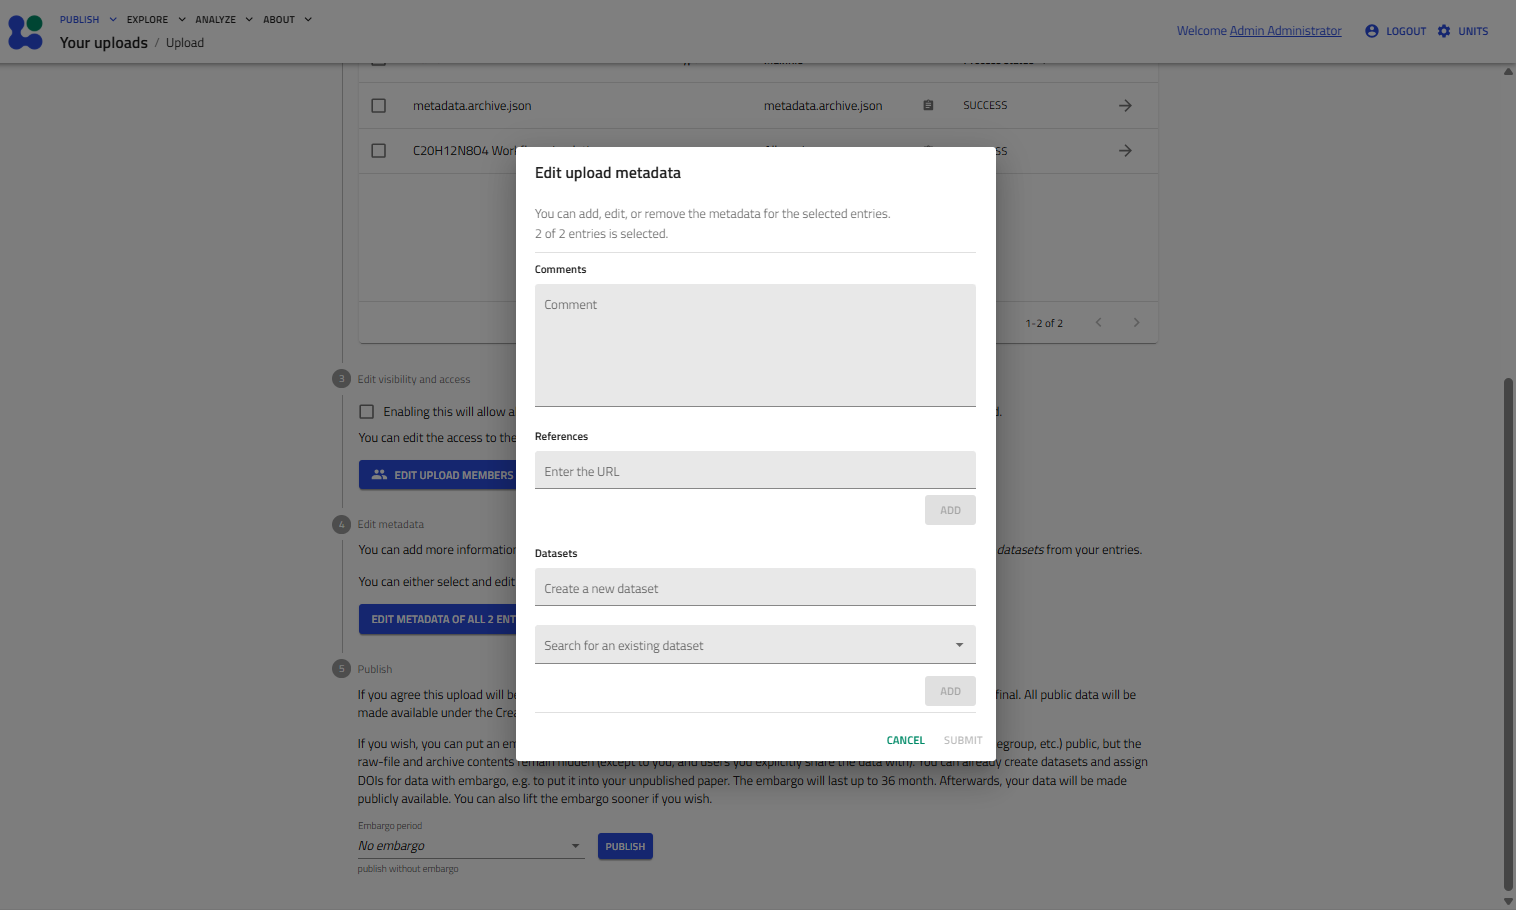Expand the ABOUT dropdown arrow
The width and height of the screenshot is (1516, 910).
point(308,19)
